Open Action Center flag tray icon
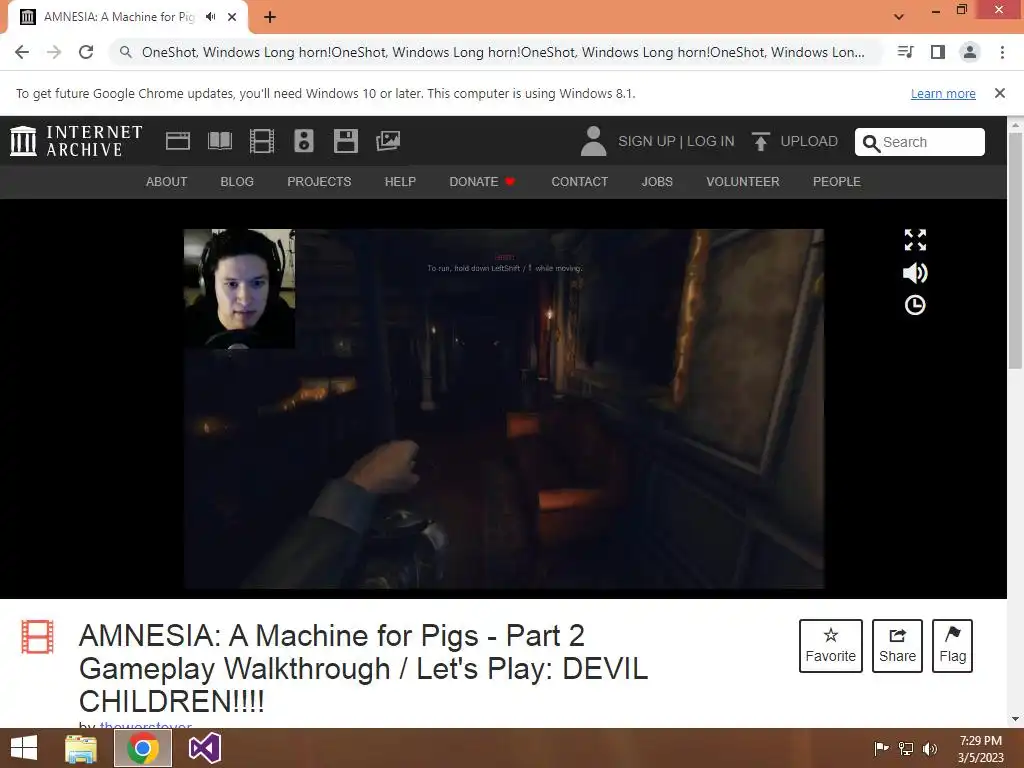 coord(881,748)
